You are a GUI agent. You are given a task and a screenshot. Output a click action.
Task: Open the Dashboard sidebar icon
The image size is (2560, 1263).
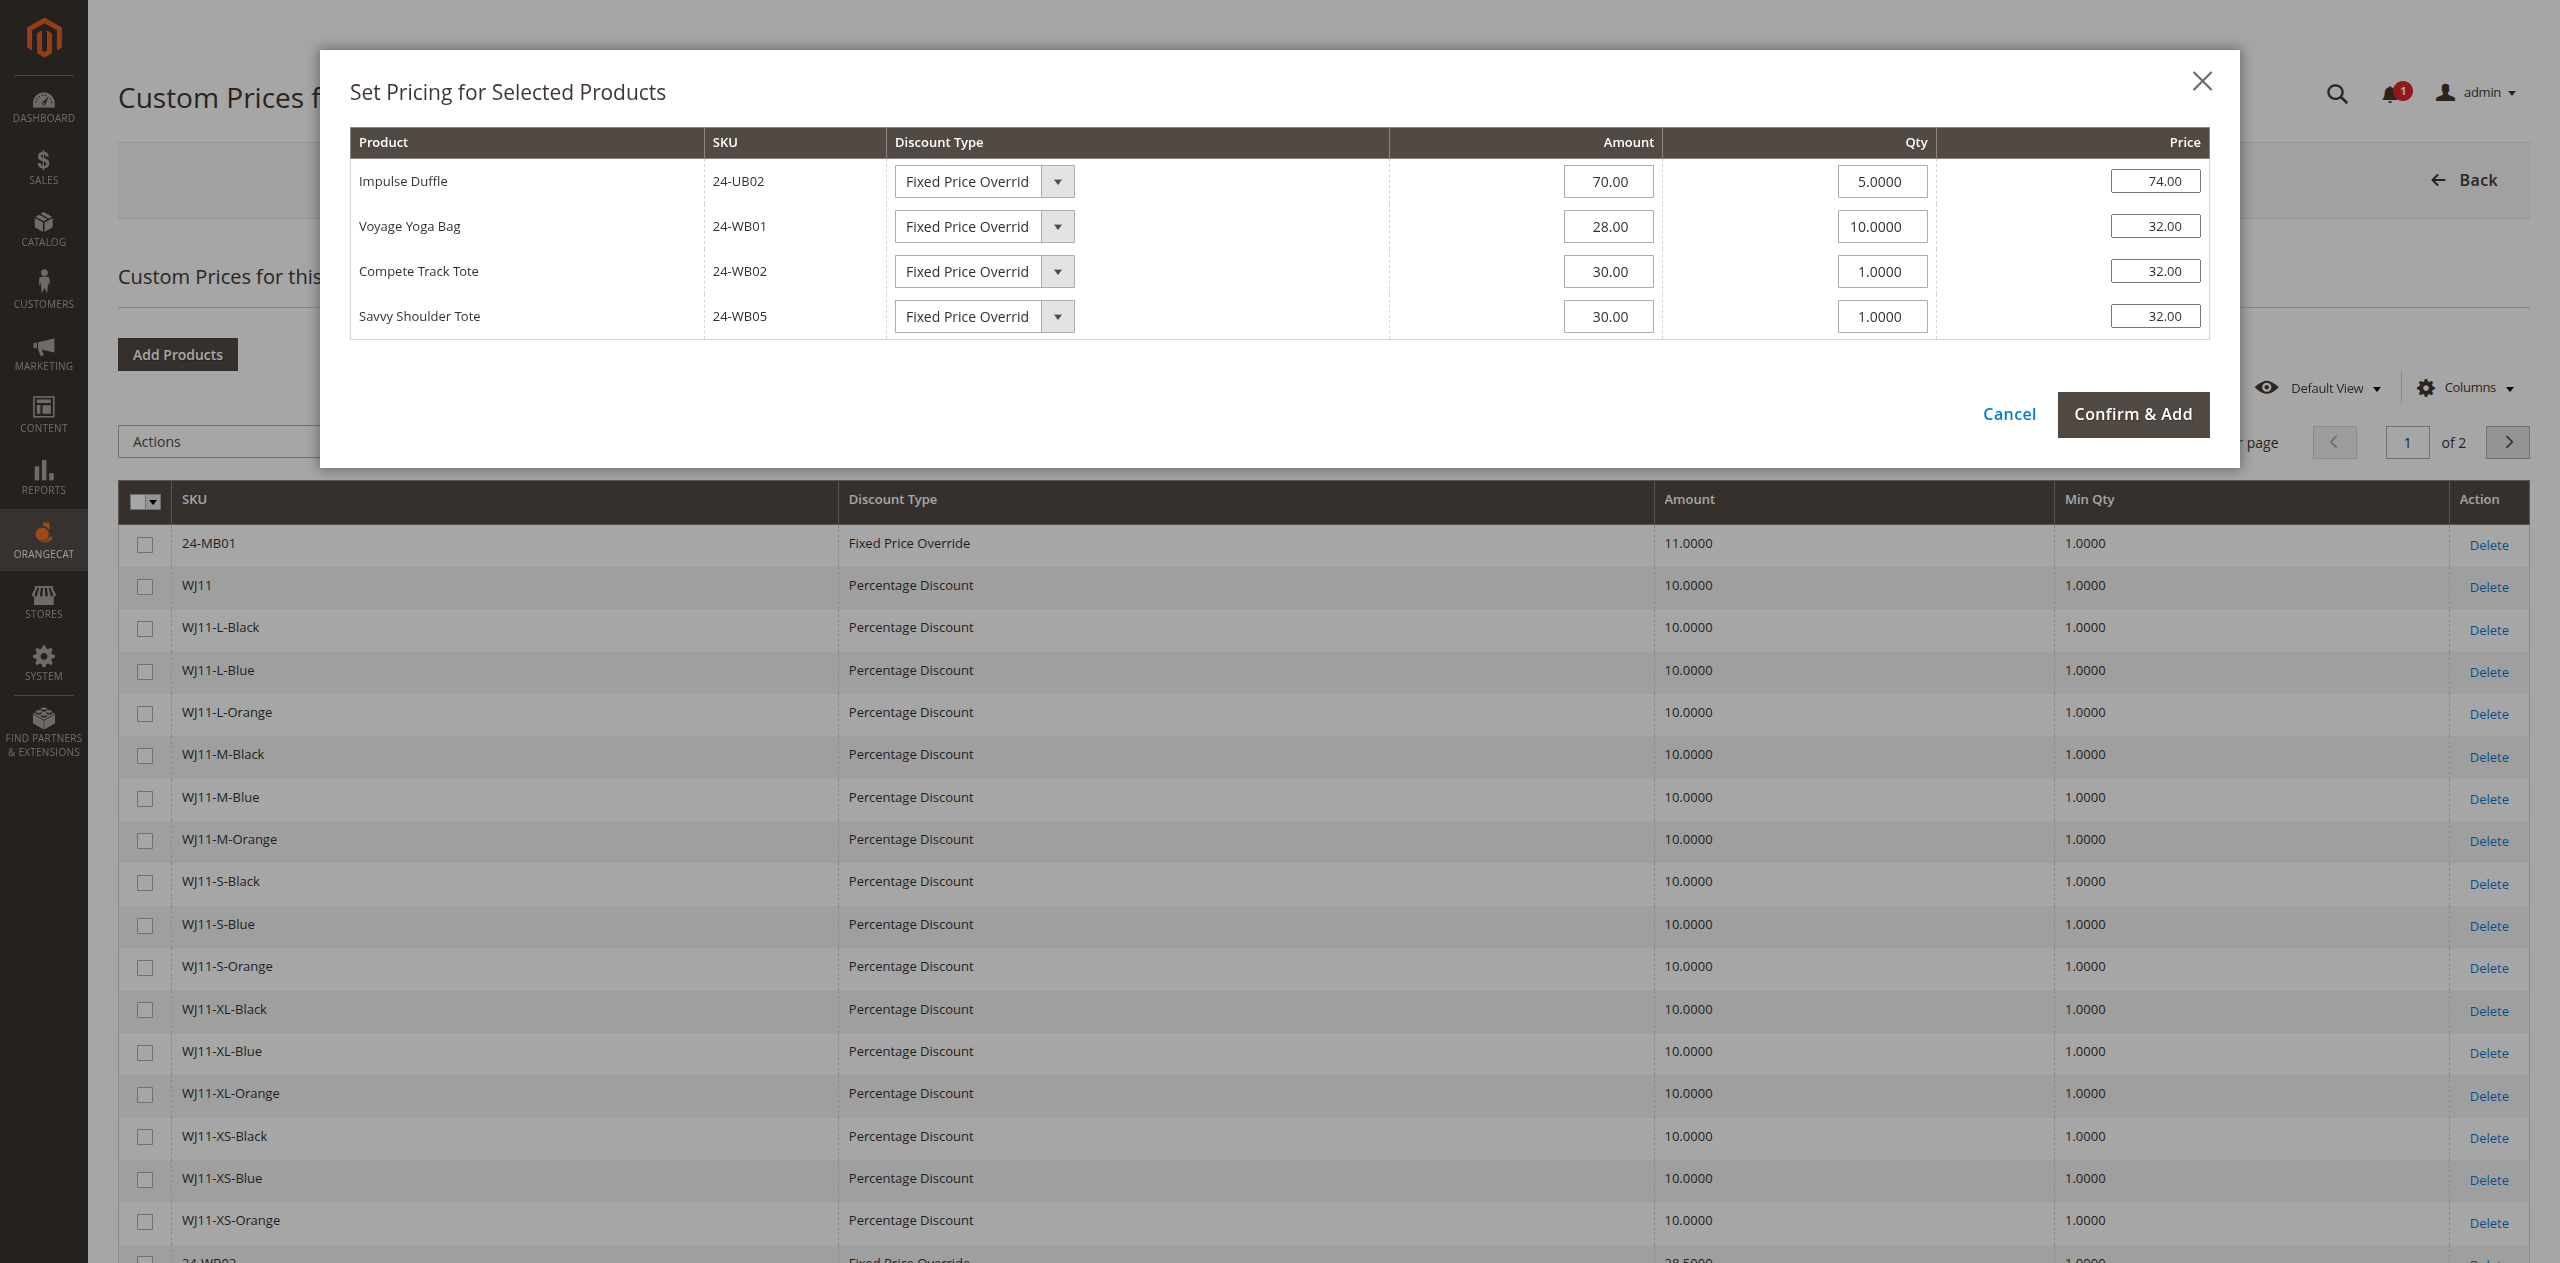(x=43, y=107)
